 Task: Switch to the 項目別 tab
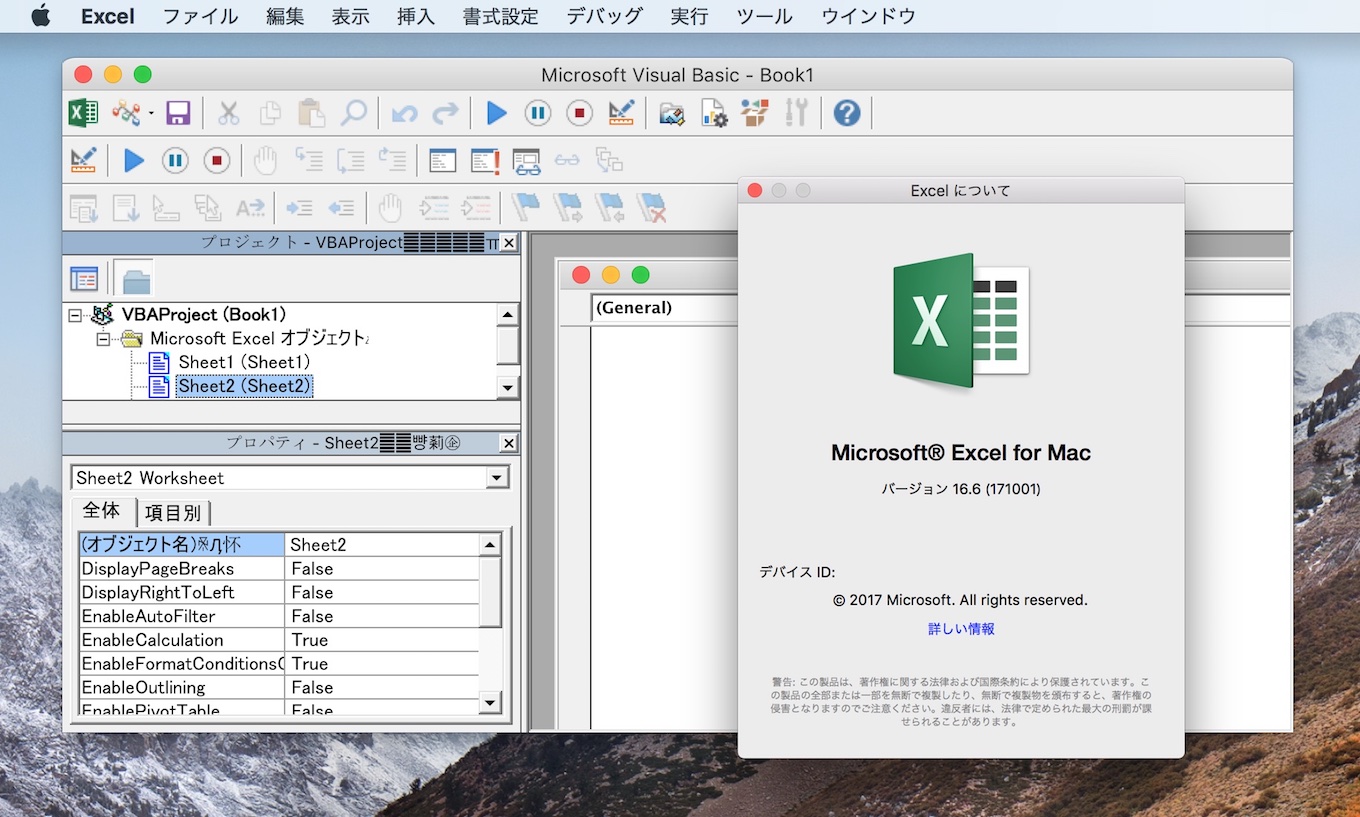point(173,513)
